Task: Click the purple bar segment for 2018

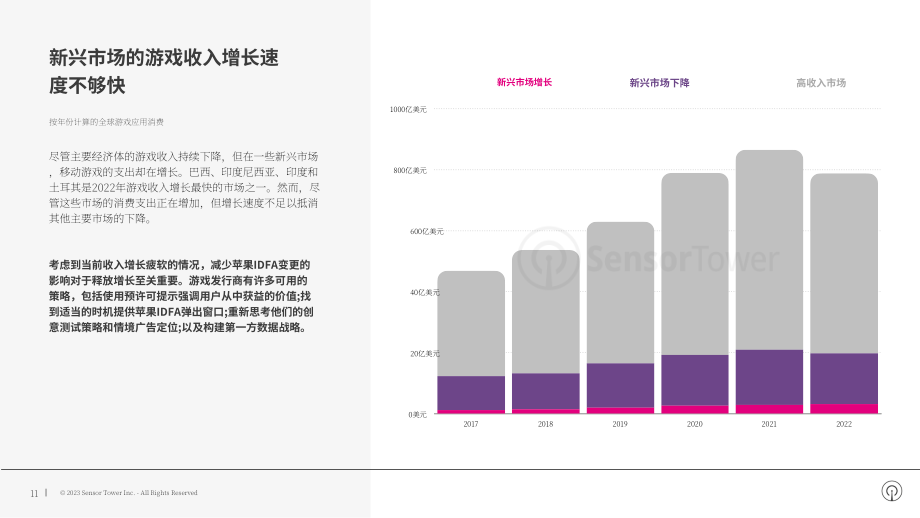Action: tap(546, 391)
